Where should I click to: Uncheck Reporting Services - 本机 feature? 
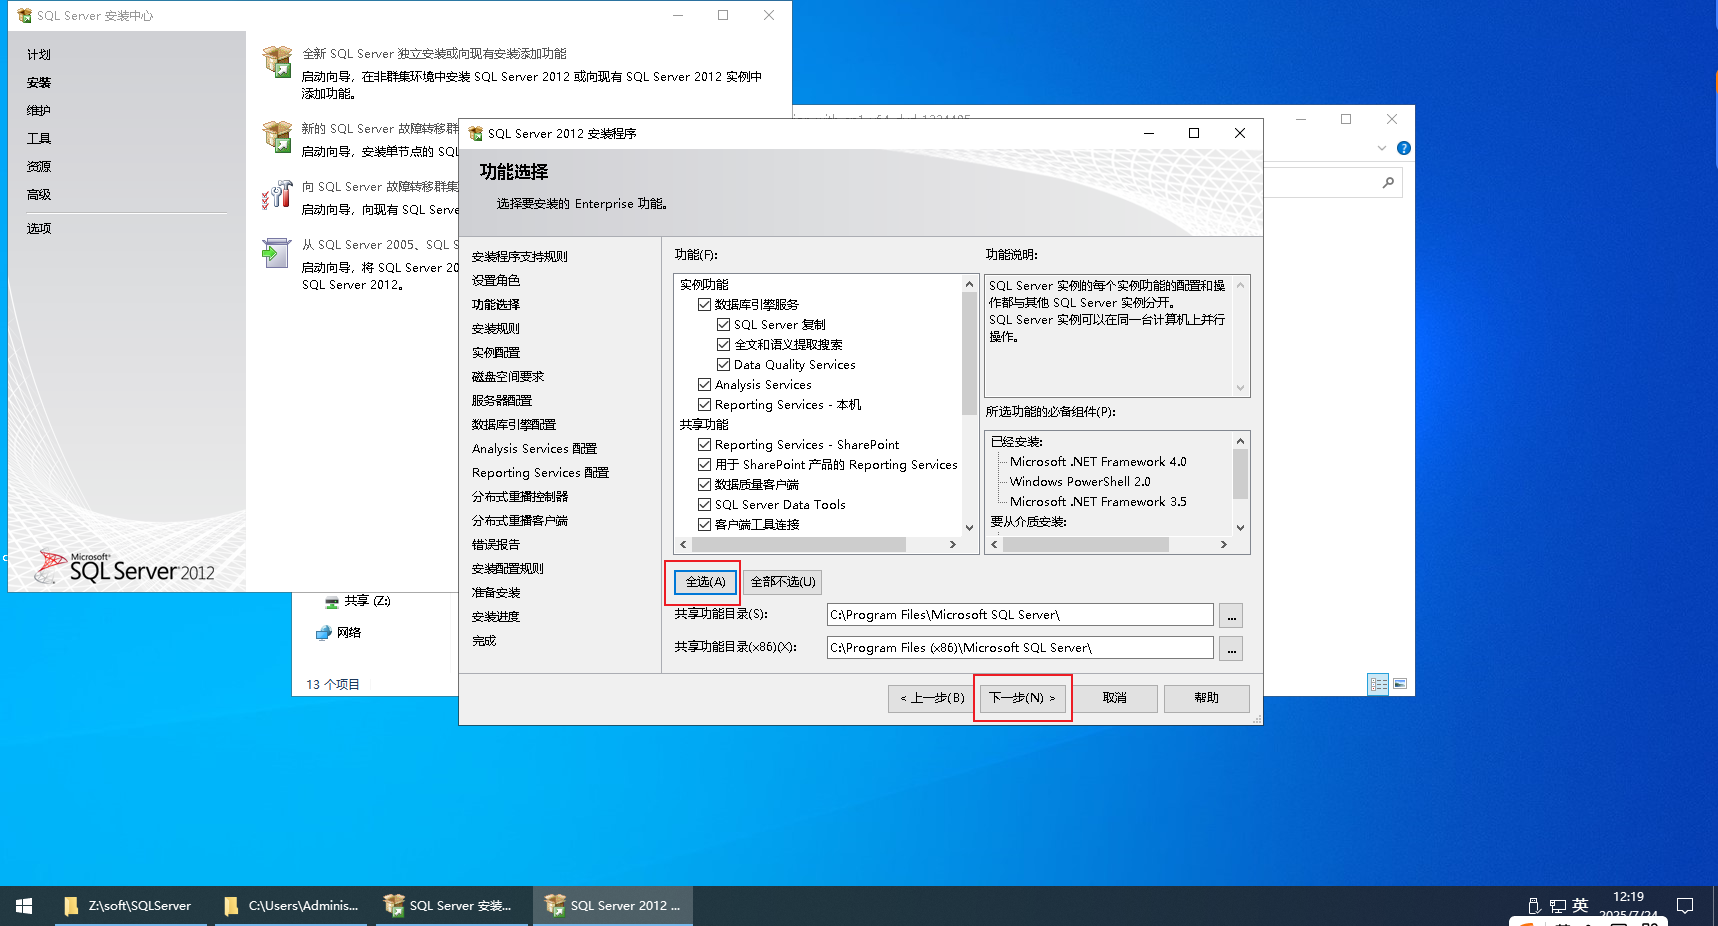[704, 405]
